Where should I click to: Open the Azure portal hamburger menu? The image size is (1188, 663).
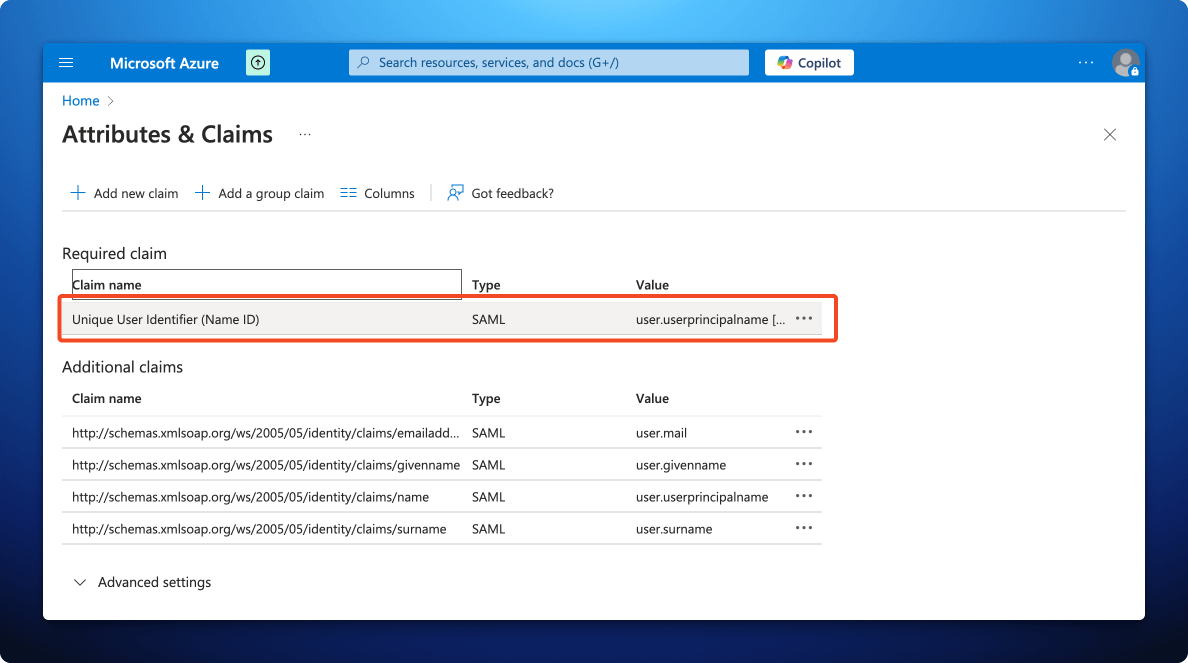pyautogui.click(x=66, y=62)
